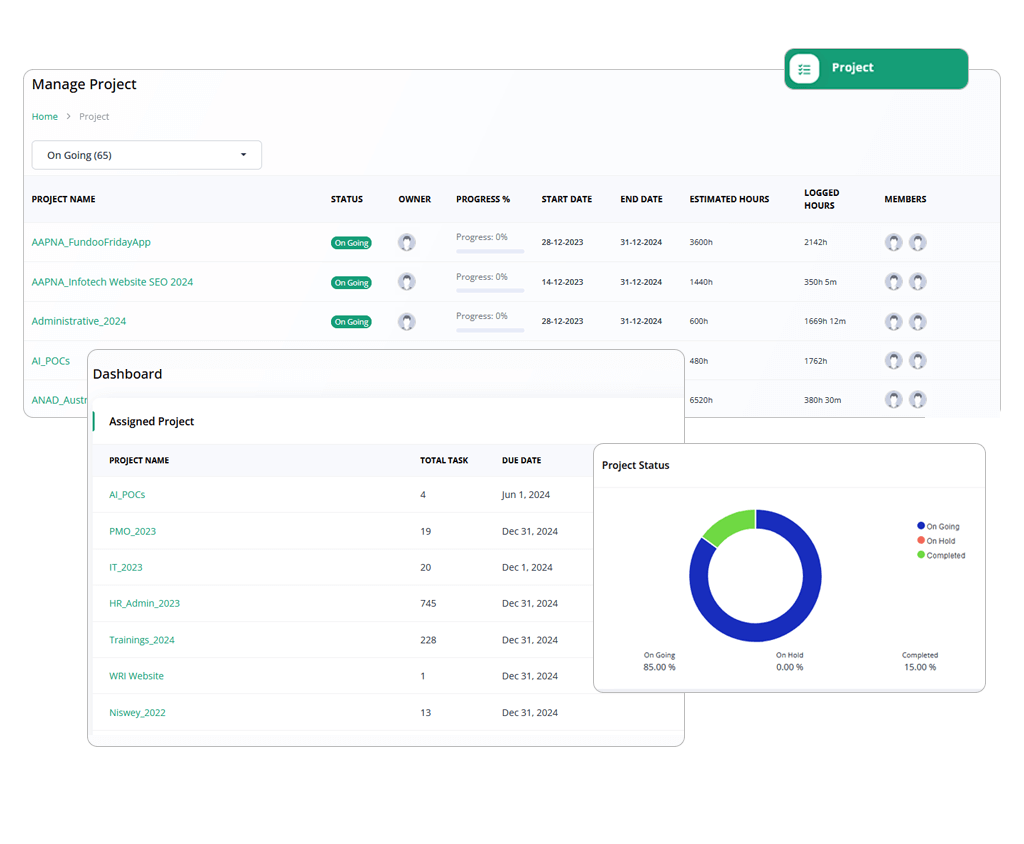Screen dimensions: 1024x844
Task: Toggle On Hold legend in Project Status chart
Action: (x=936, y=540)
